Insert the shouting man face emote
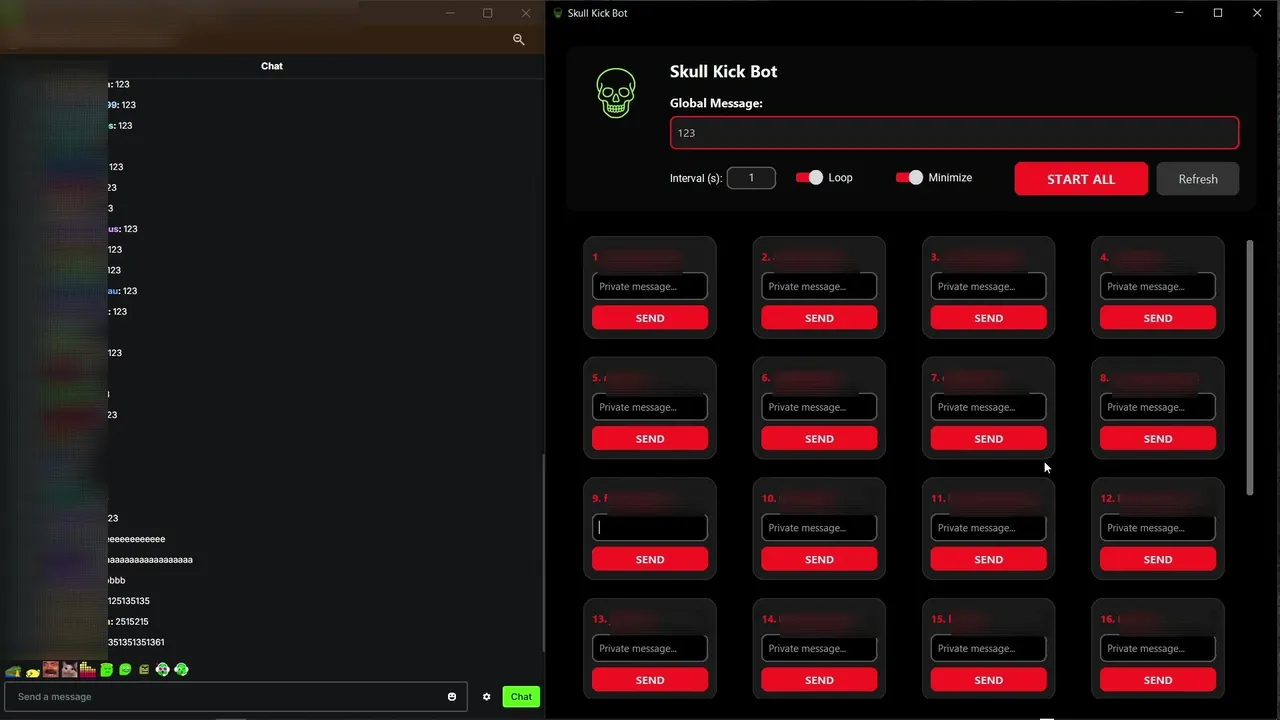The height and width of the screenshot is (720, 1280). pyautogui.click(x=50, y=670)
